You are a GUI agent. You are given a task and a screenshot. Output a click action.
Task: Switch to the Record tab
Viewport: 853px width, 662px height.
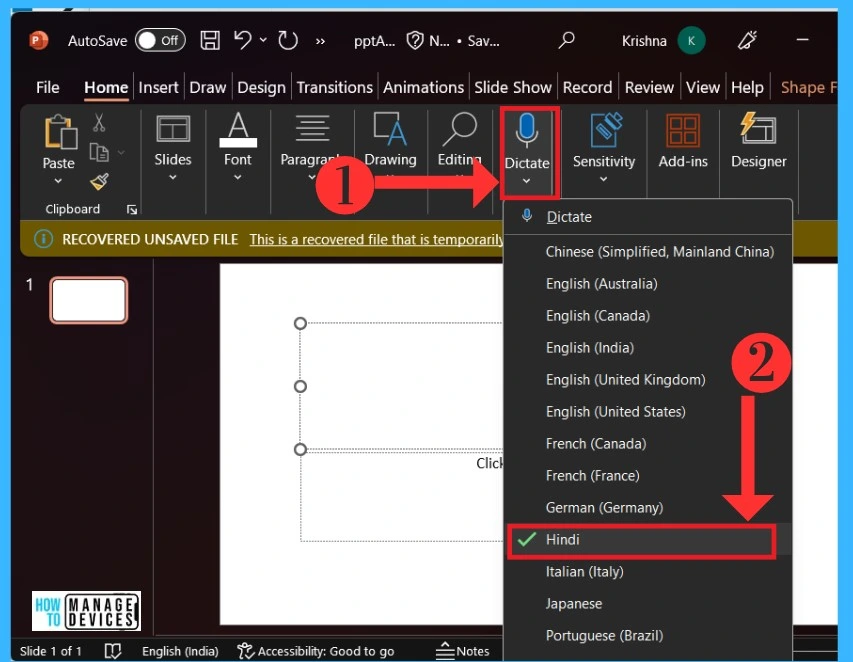click(587, 88)
